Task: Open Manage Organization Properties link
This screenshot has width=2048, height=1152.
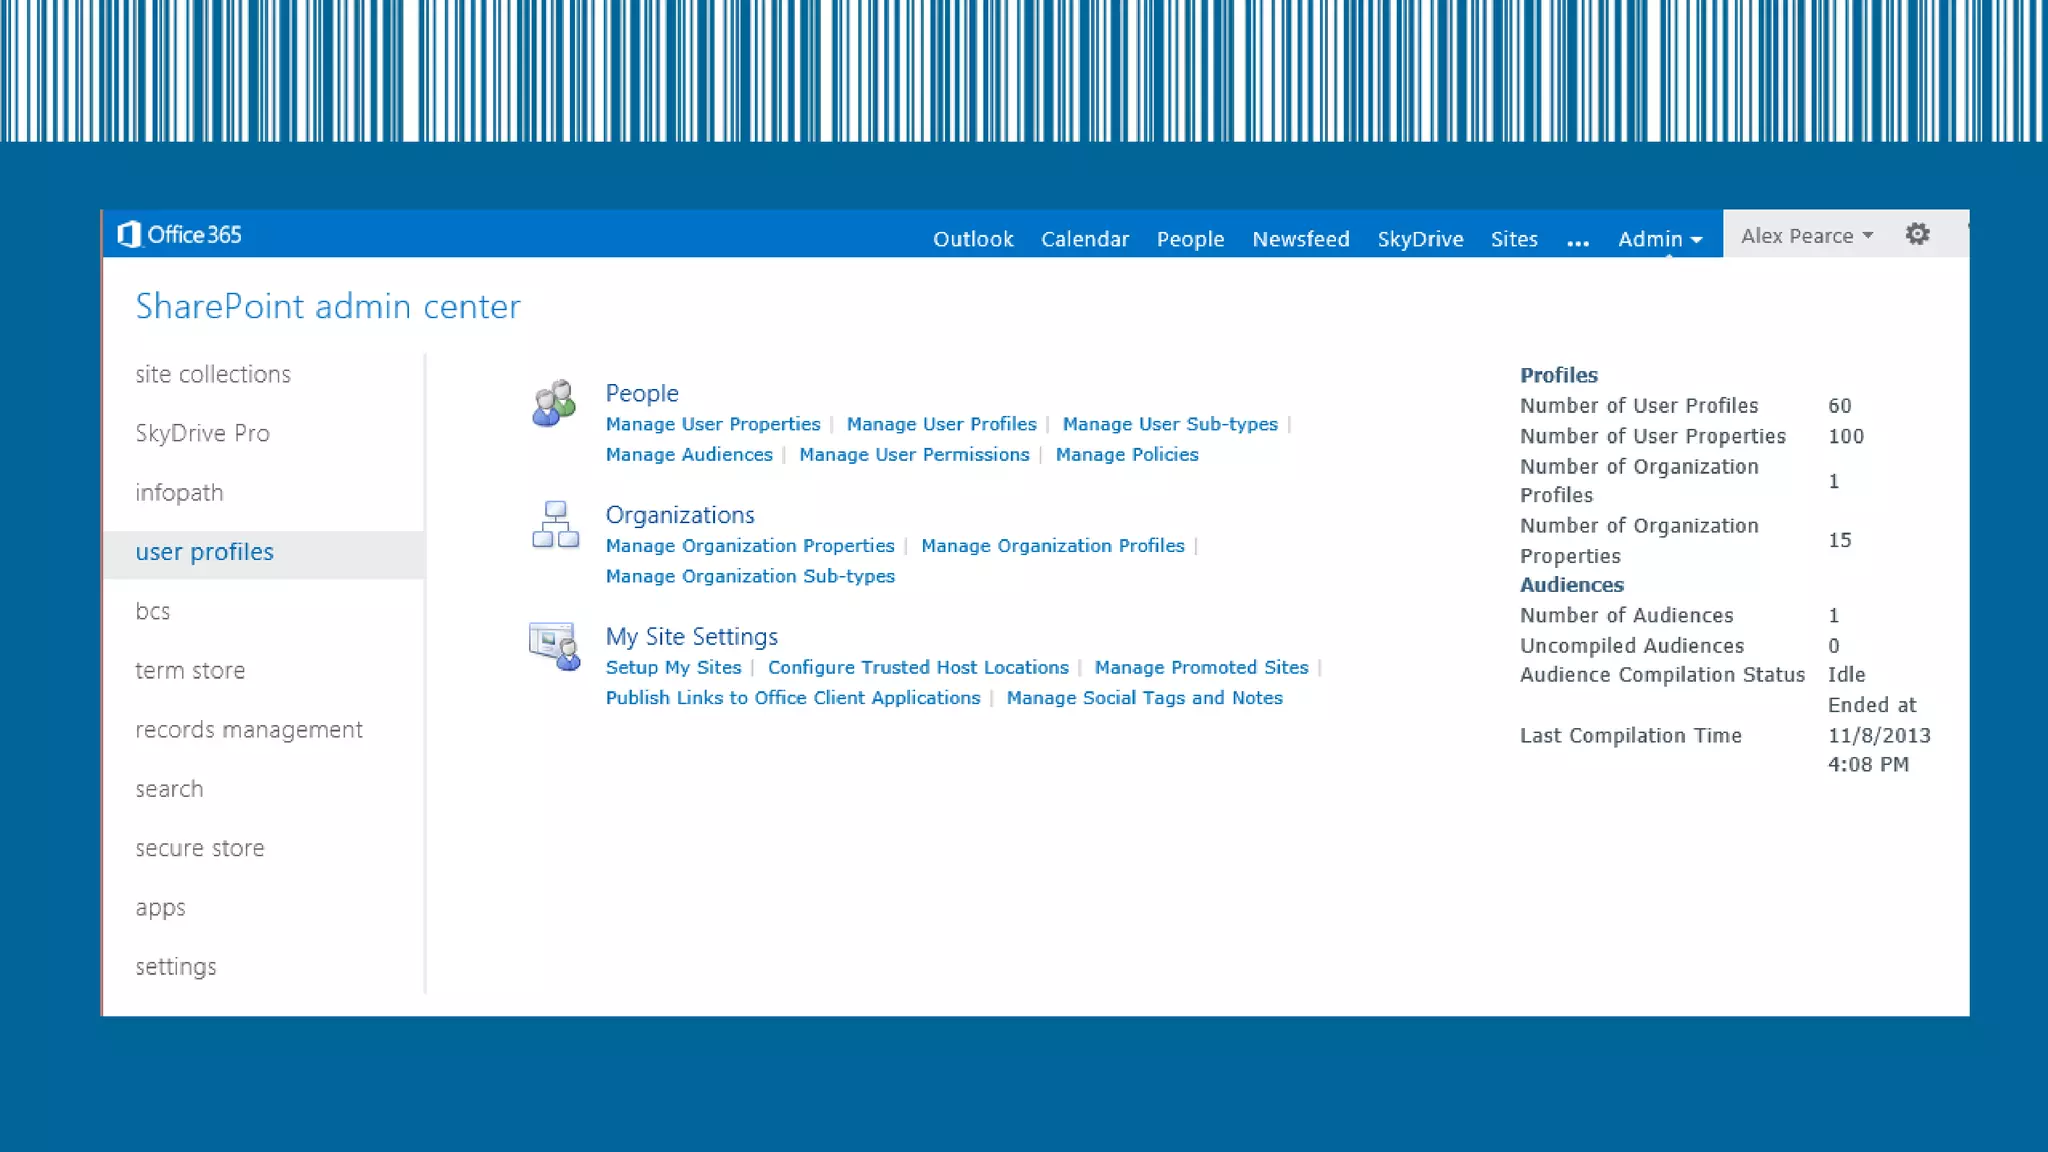Action: pyautogui.click(x=750, y=546)
